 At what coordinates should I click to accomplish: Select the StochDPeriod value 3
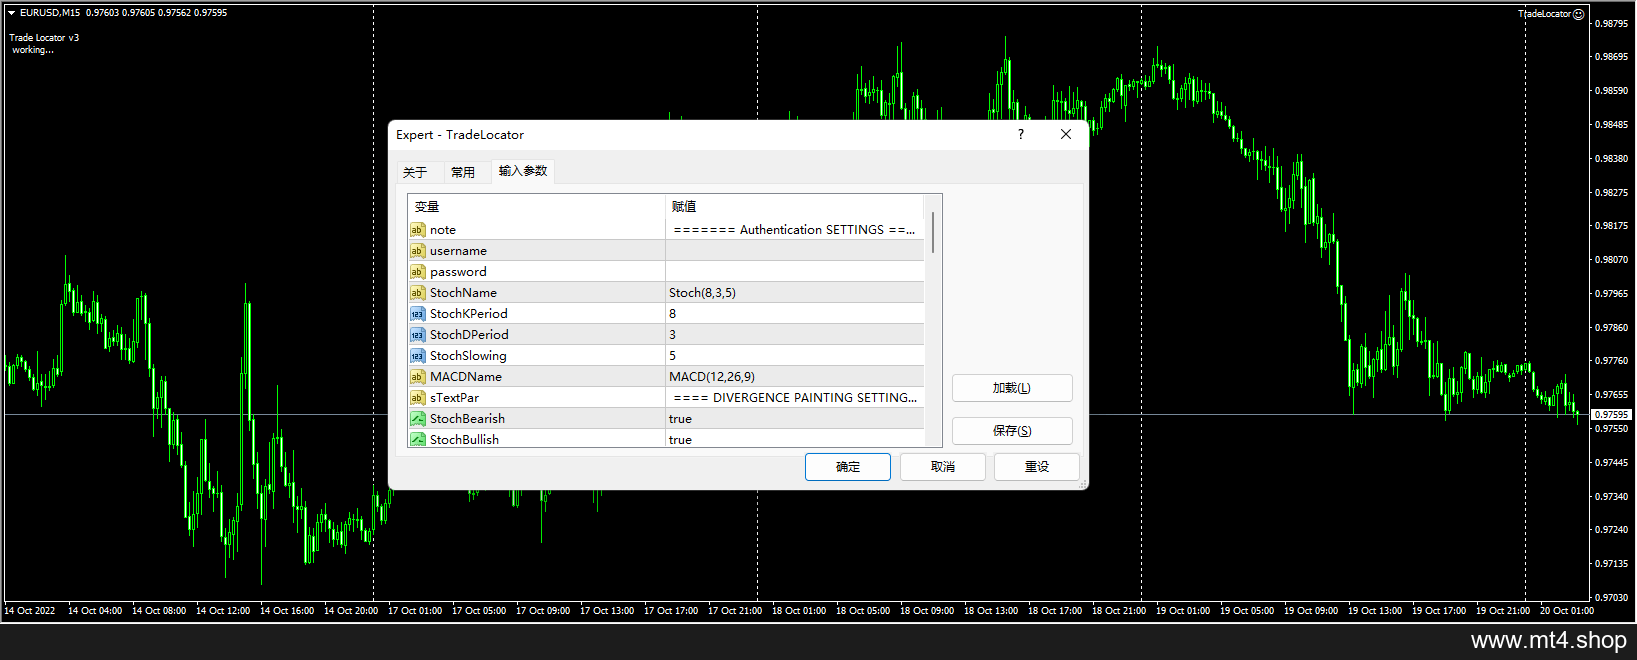click(795, 335)
